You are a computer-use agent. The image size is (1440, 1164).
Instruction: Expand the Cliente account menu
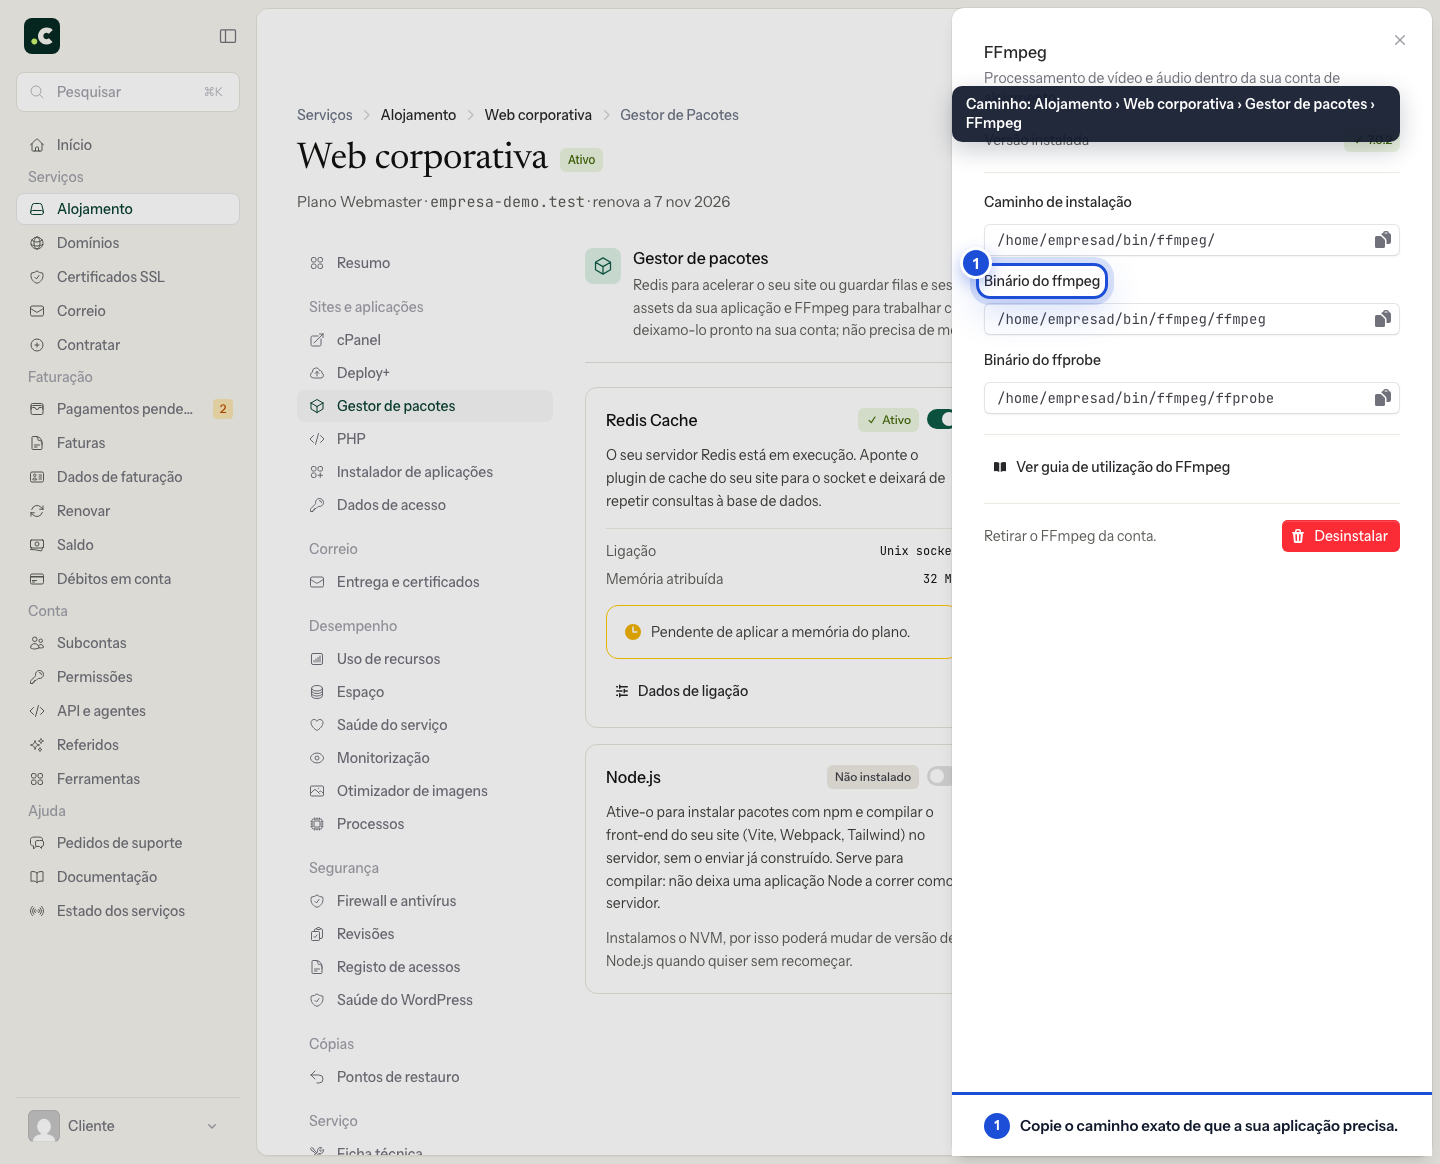128,1126
